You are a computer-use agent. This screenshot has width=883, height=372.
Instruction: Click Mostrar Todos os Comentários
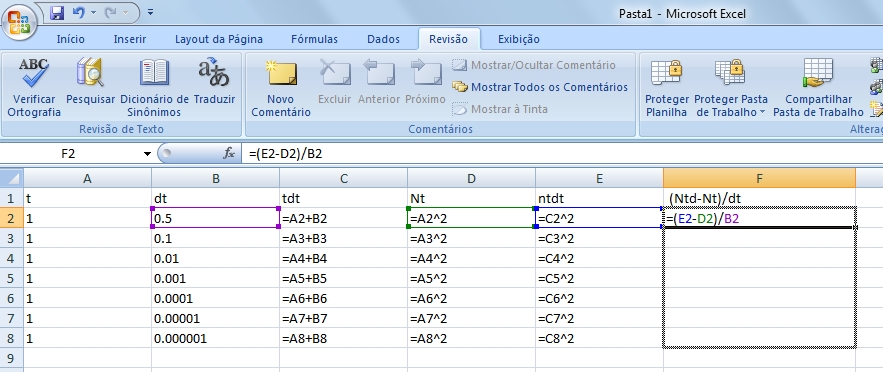click(x=540, y=87)
